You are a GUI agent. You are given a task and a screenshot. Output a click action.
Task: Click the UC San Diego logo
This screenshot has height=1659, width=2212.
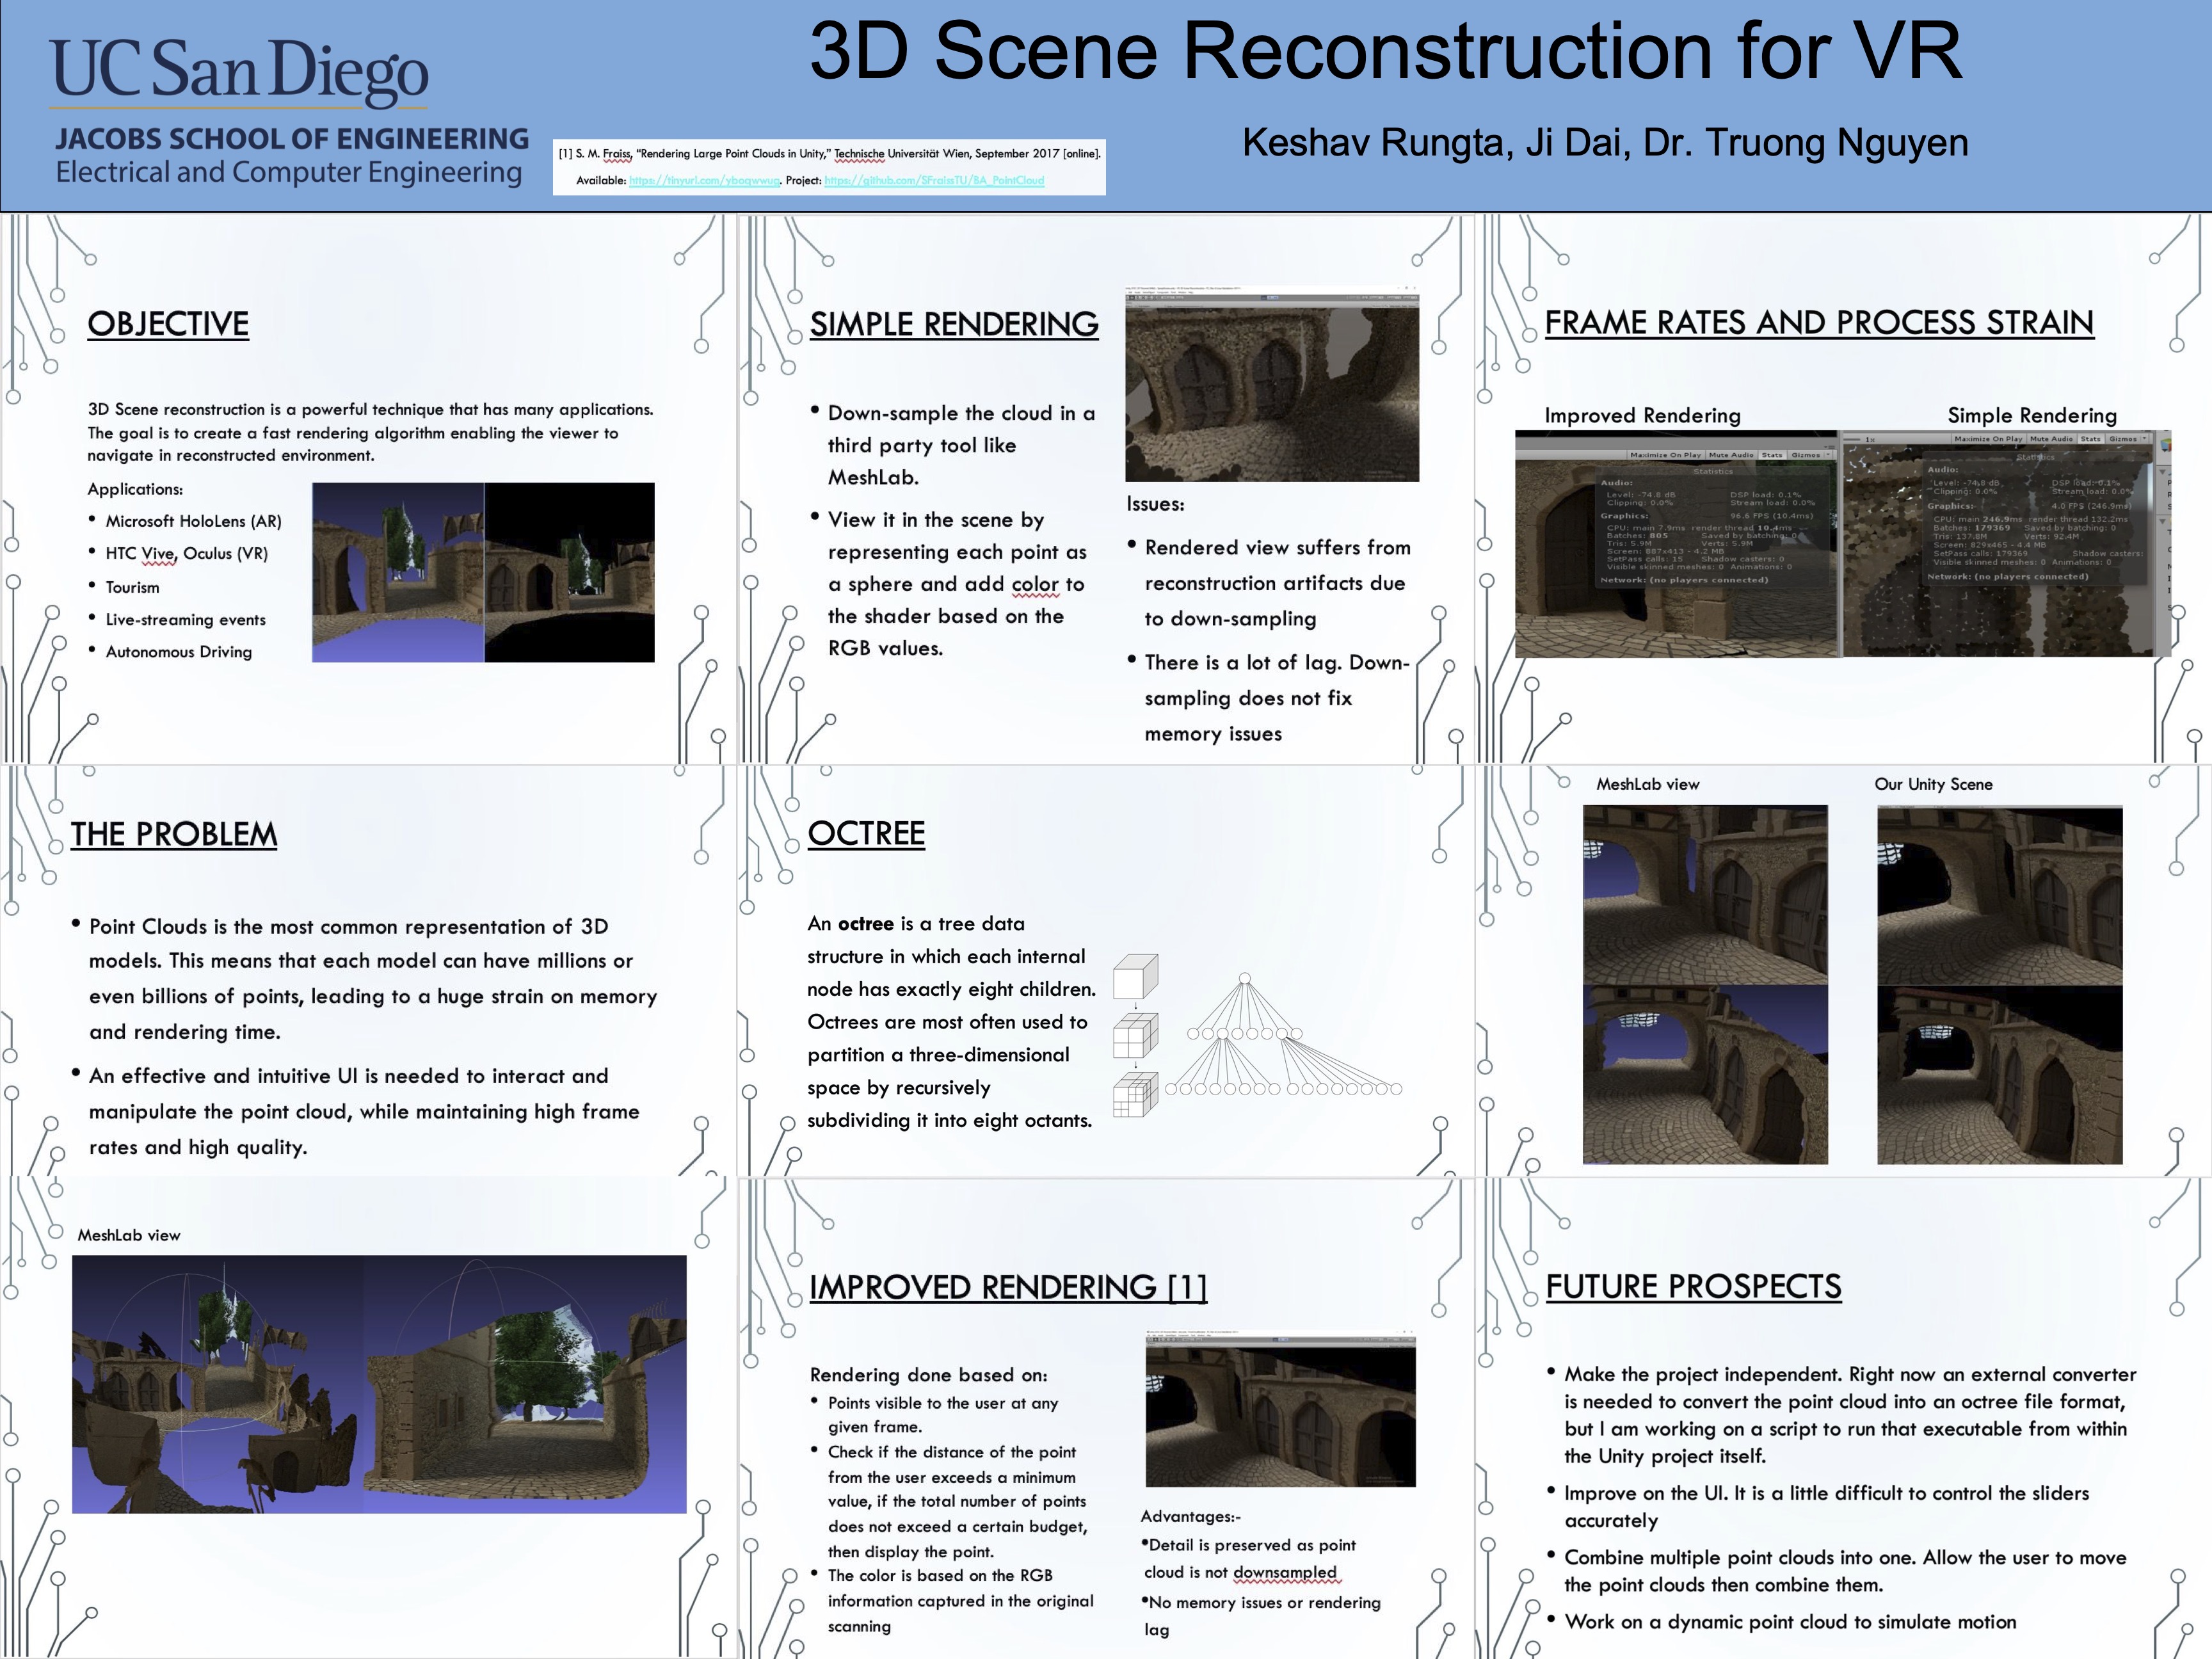click(x=239, y=73)
